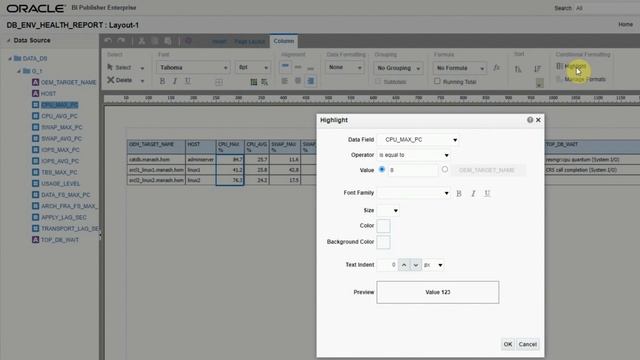The width and height of the screenshot is (640, 360).
Task: Open No Grouping dropdown
Action: [x=398, y=68]
